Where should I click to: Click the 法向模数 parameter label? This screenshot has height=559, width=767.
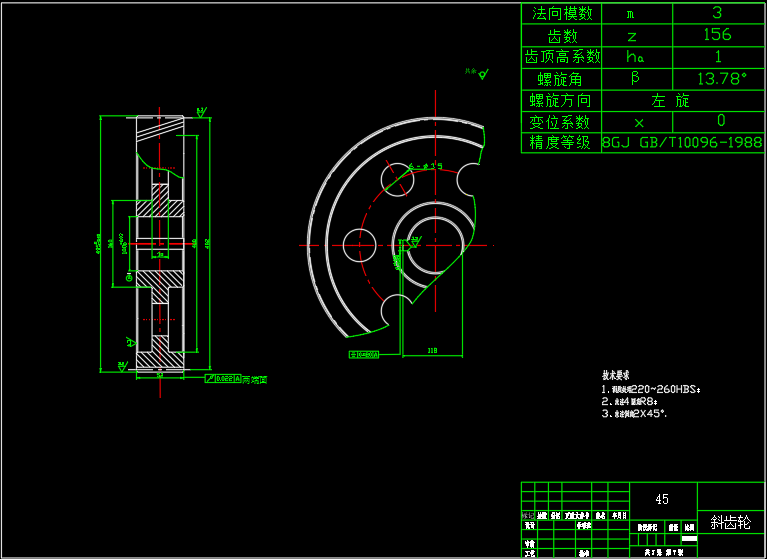click(x=563, y=13)
